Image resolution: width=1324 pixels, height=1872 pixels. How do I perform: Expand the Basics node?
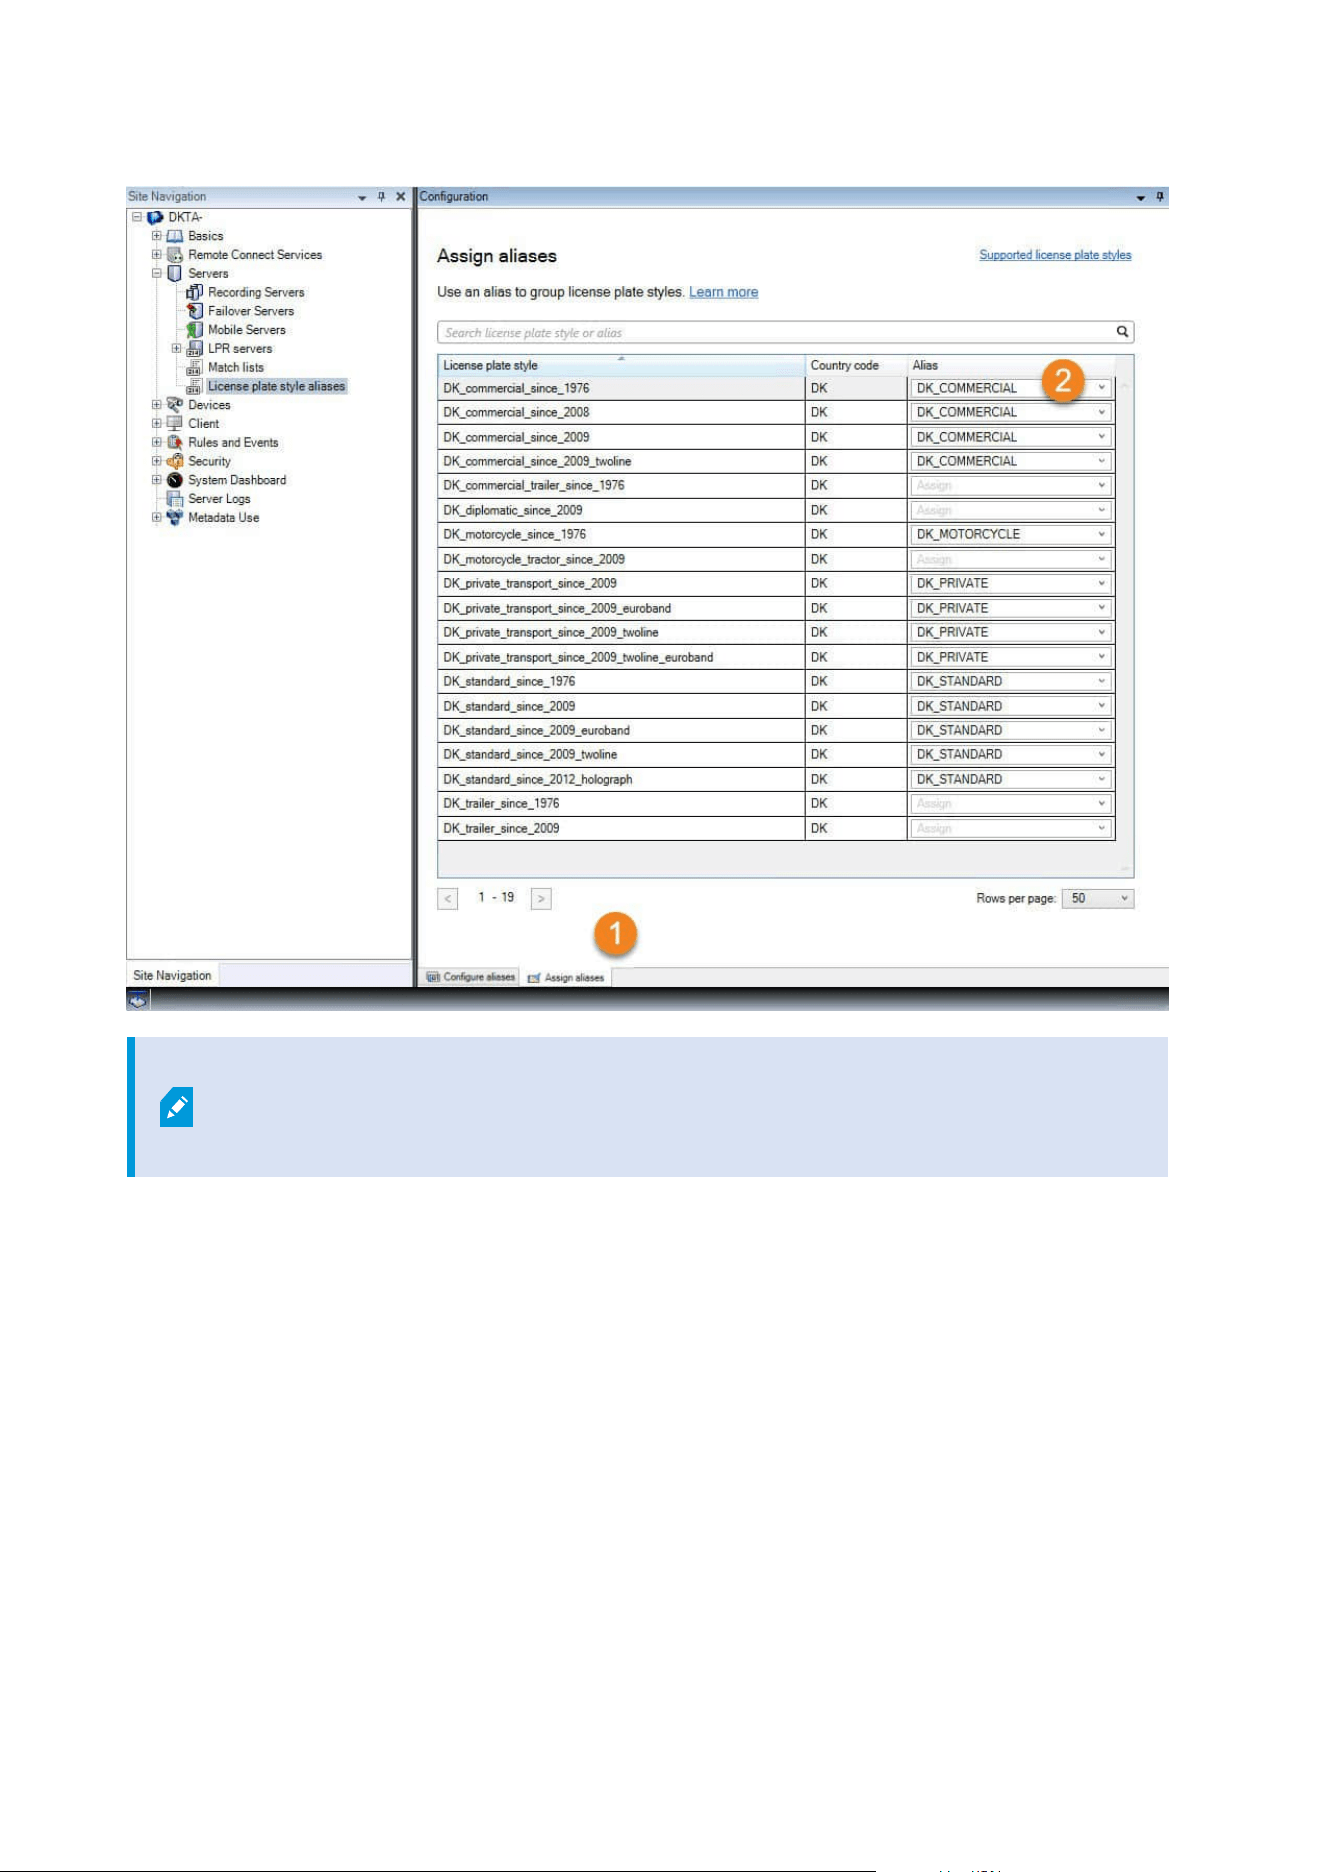(x=157, y=236)
